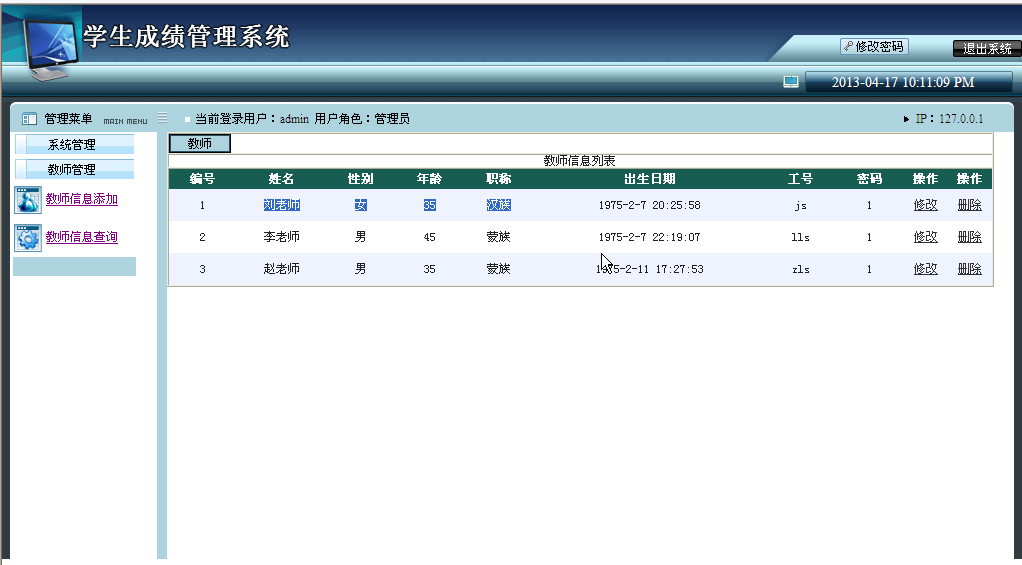1022x565 pixels.
Task: Click the 年龄 column header
Action: (x=429, y=179)
